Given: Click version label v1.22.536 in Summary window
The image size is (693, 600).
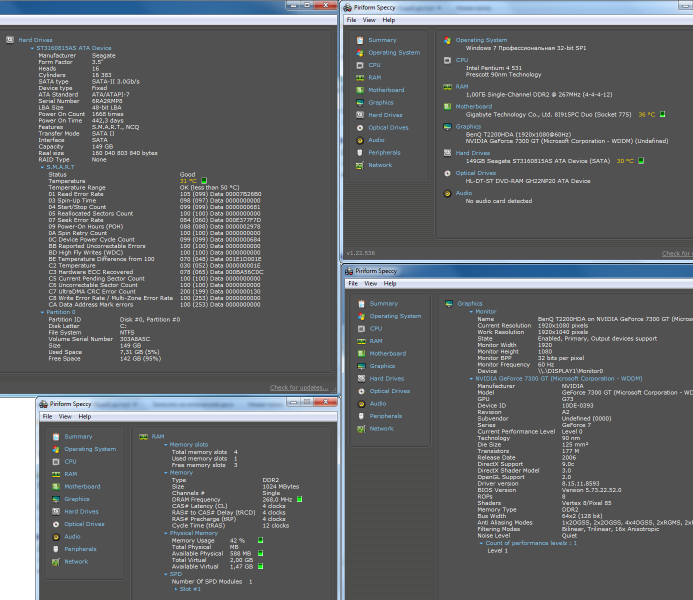Looking at the screenshot, I should pyautogui.click(x=361, y=253).
